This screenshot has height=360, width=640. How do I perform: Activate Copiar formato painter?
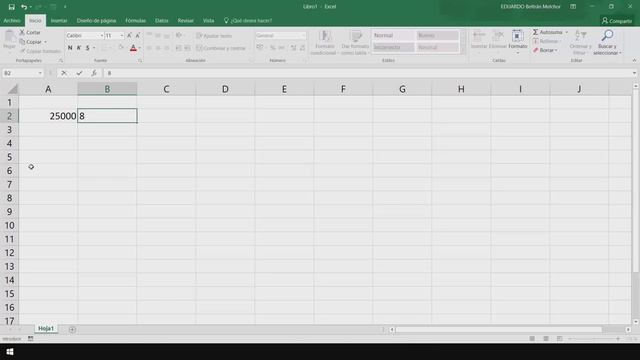pos(40,51)
